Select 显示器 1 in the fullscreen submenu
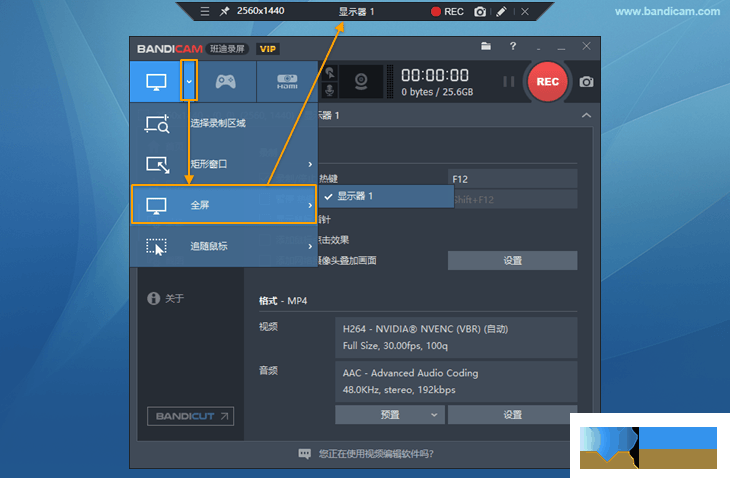This screenshot has height=478, width=730. point(386,196)
